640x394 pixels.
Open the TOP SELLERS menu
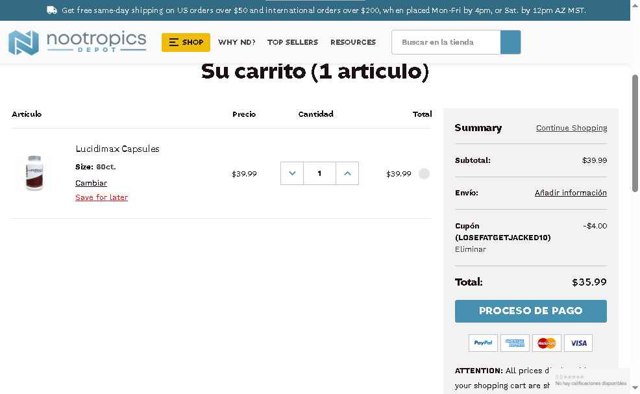(293, 42)
